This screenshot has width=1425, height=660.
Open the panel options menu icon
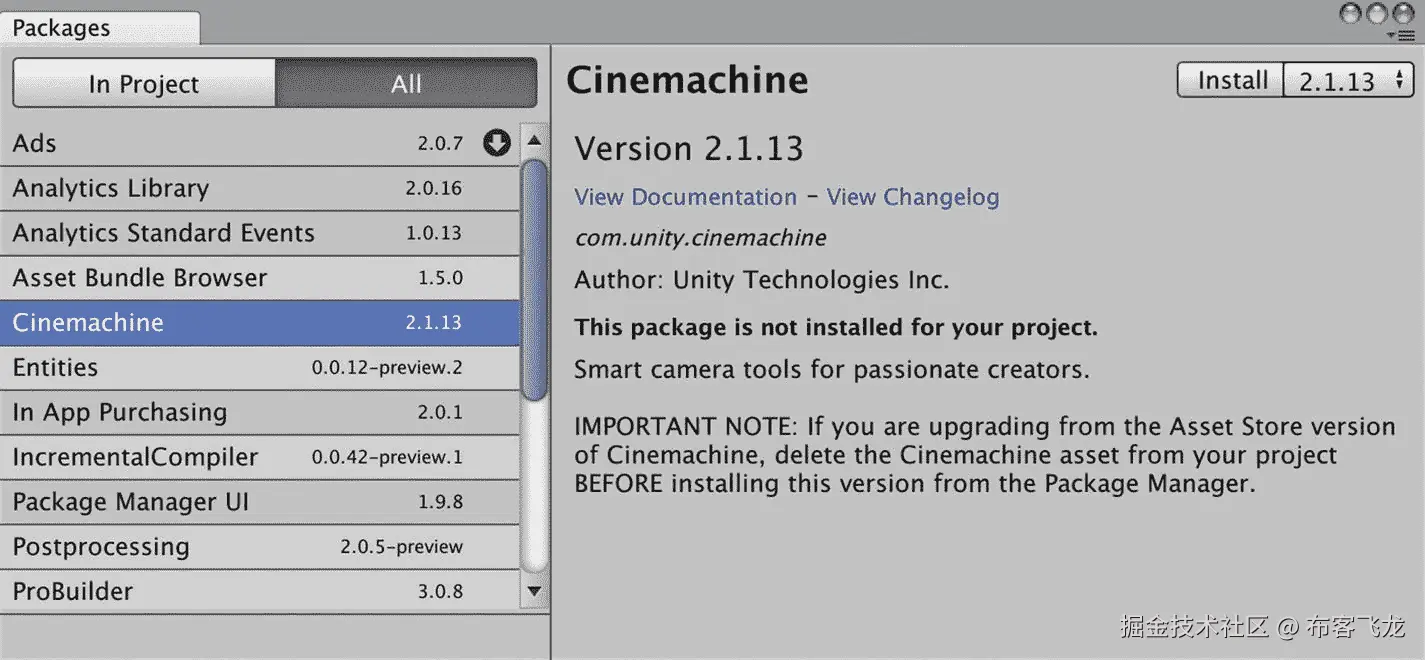(1406, 35)
